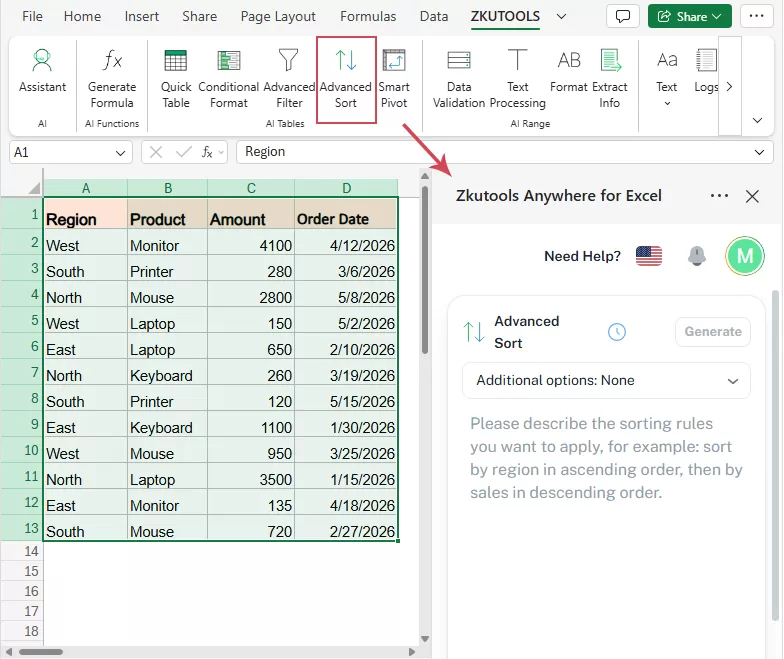Select the Amount header cell
Screen dimensions: 784x659
pos(251,214)
